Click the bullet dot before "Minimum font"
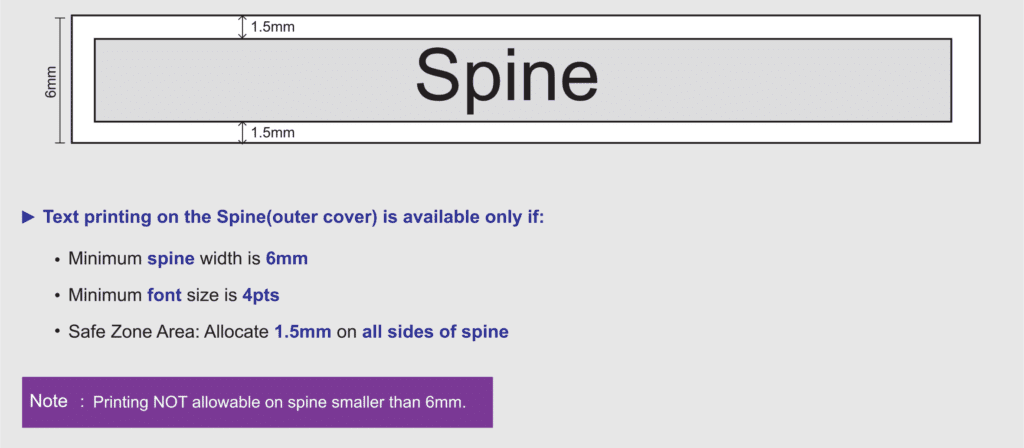This screenshot has height=448, width=1024. (x=57, y=296)
